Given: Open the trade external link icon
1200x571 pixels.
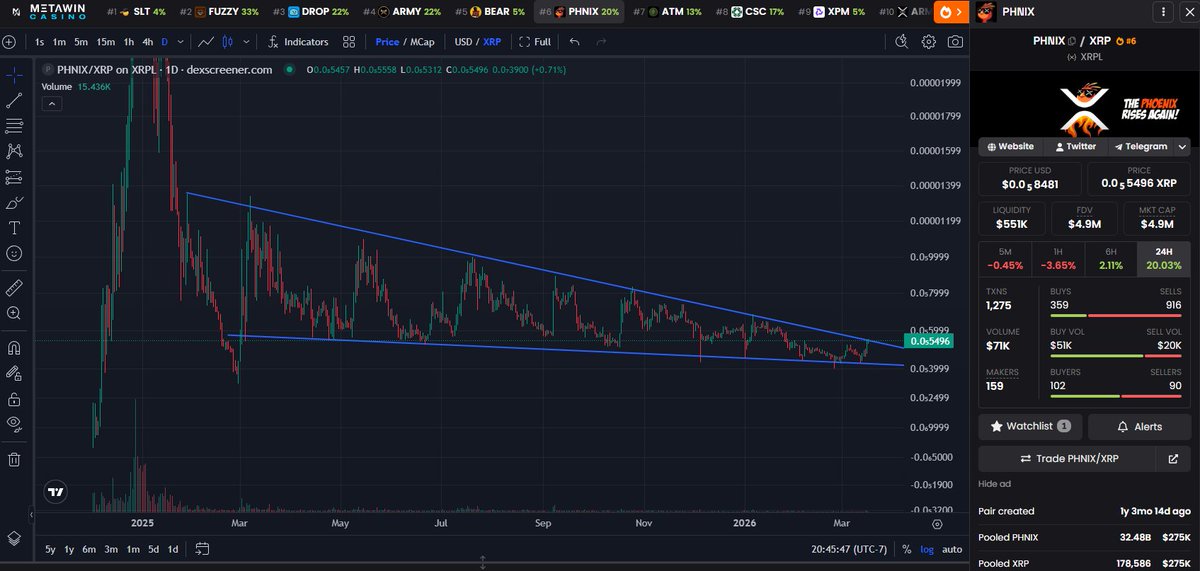Looking at the screenshot, I should 1173,458.
